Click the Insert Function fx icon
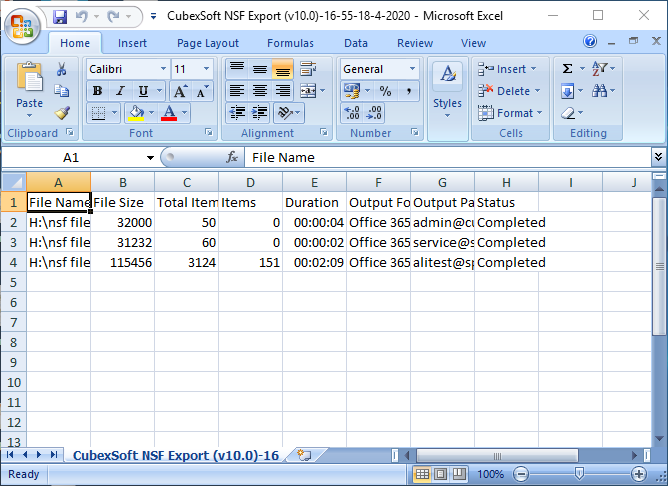The width and height of the screenshot is (668, 486). point(232,157)
